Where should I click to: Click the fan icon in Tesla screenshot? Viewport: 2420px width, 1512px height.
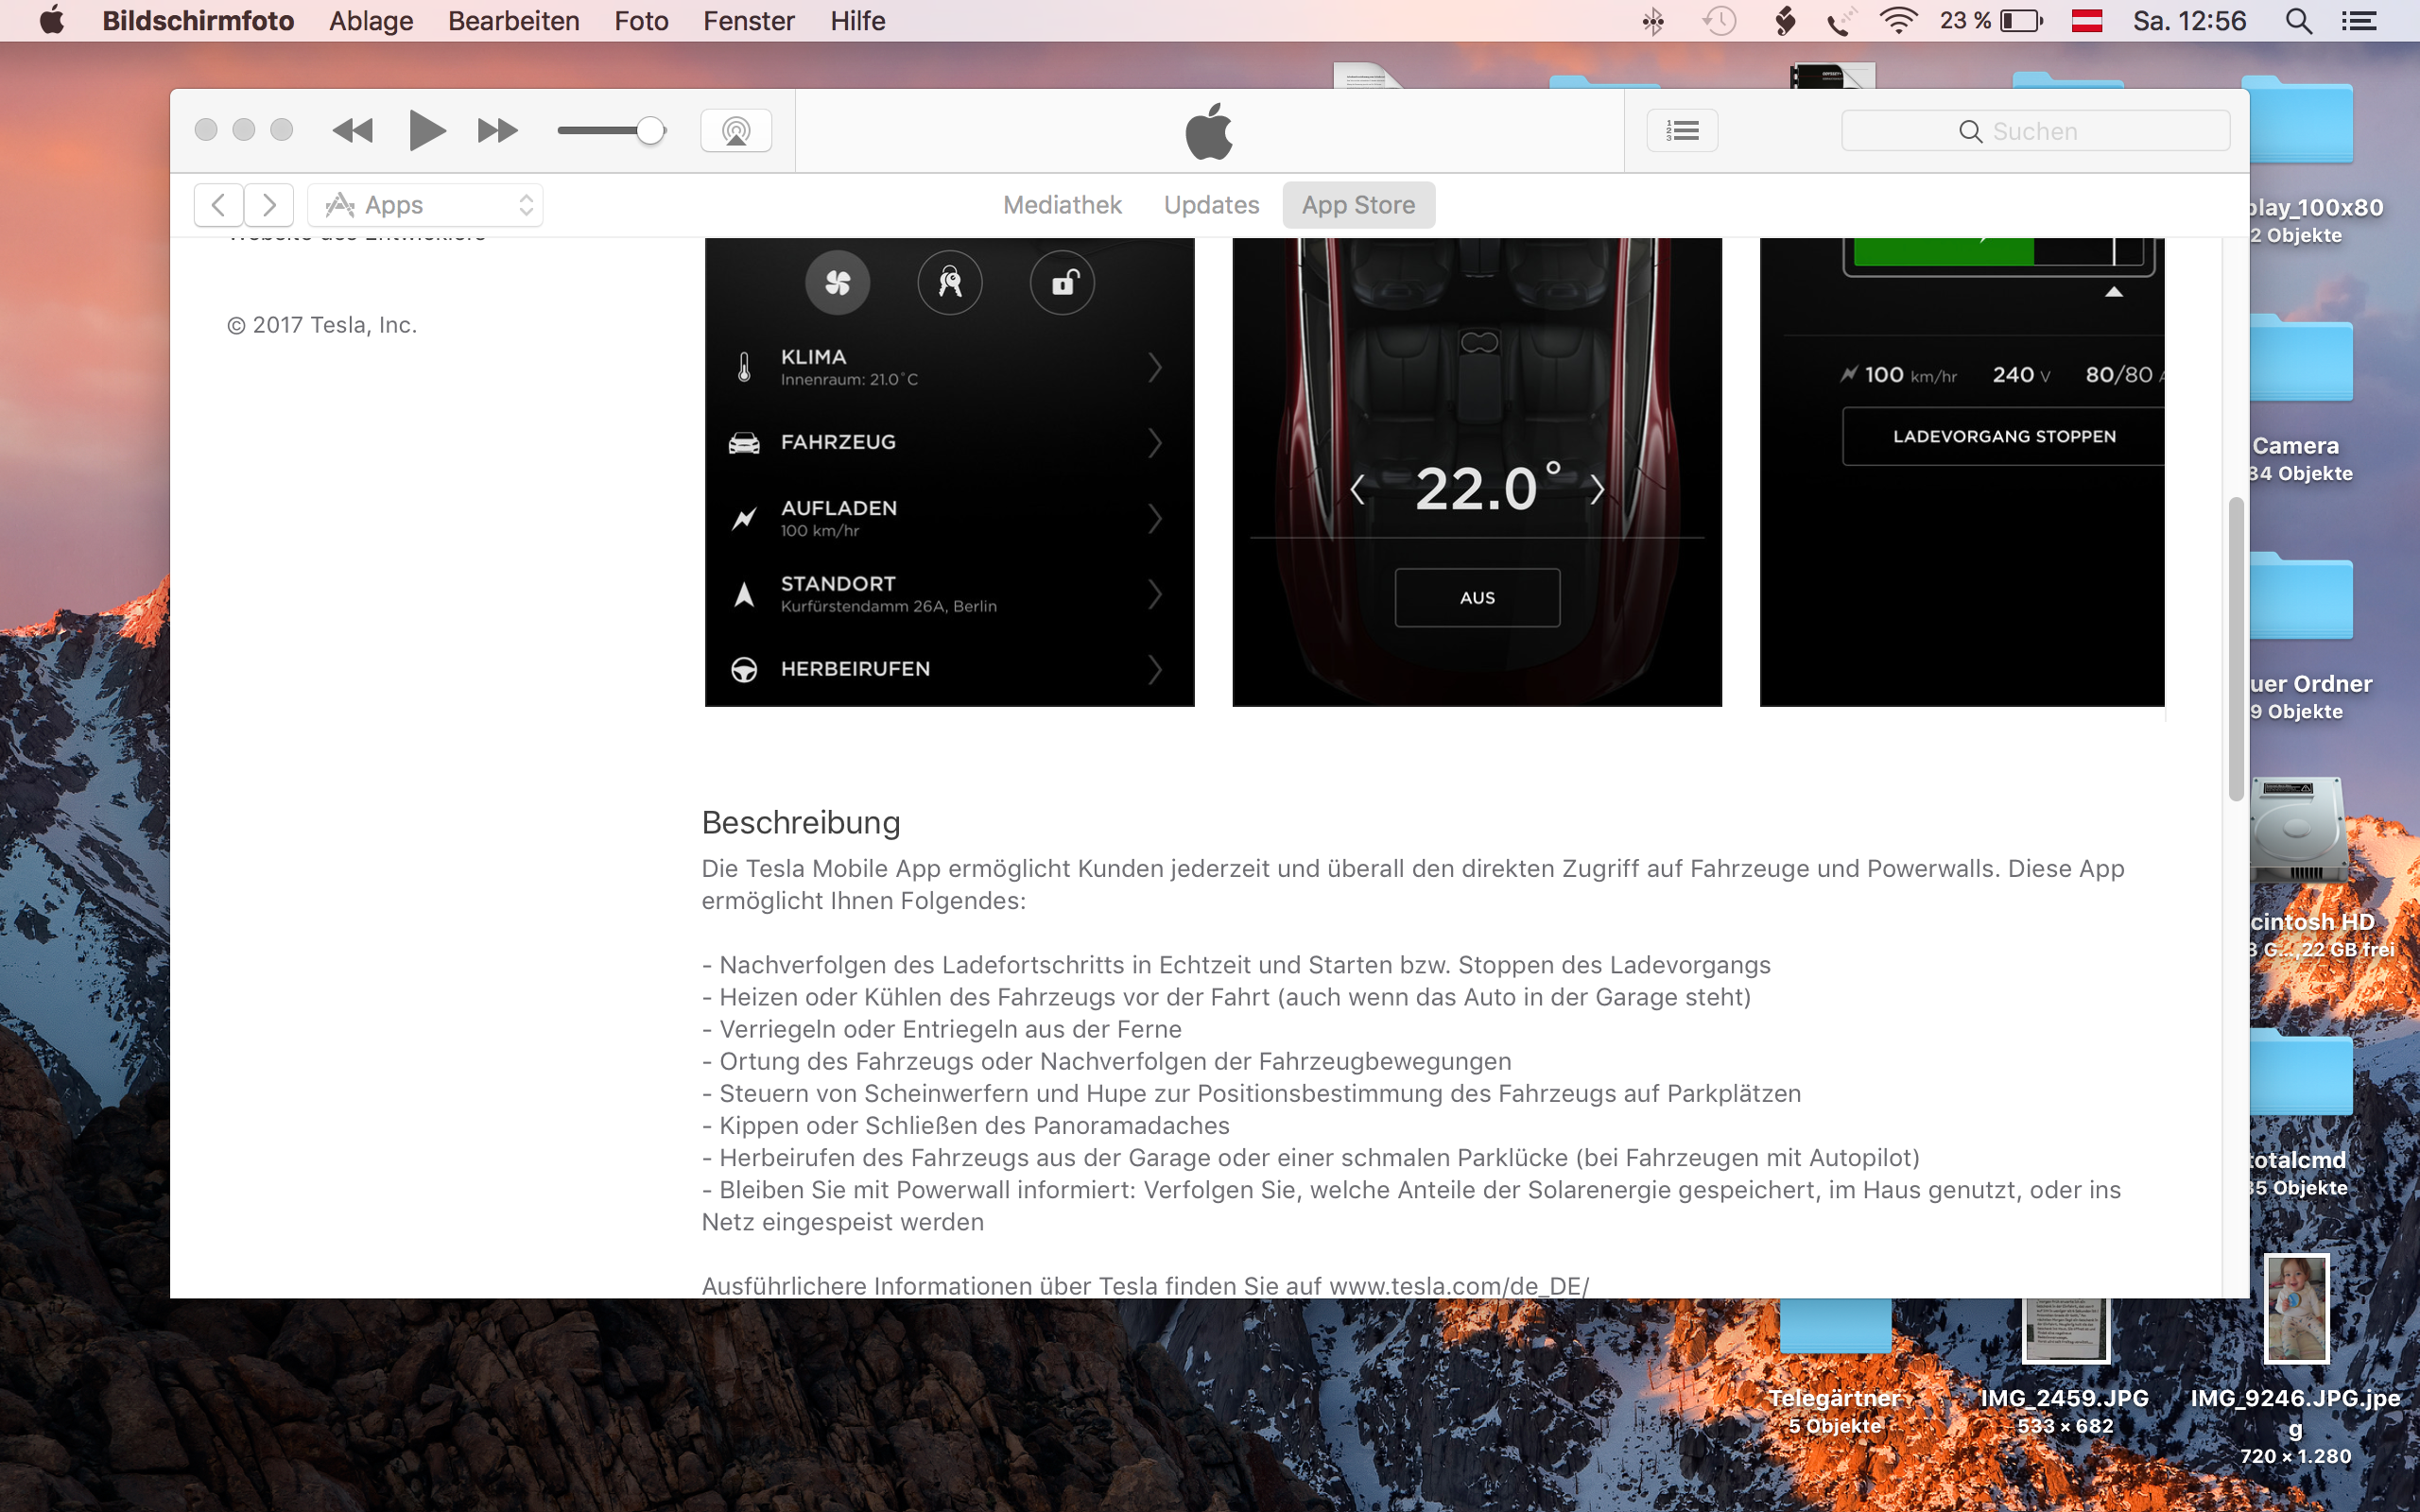coord(838,283)
